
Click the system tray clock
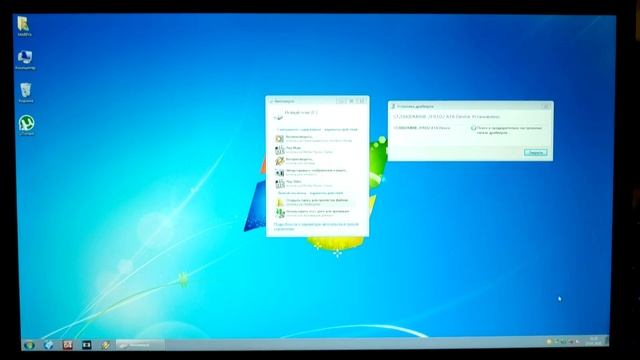(592, 341)
